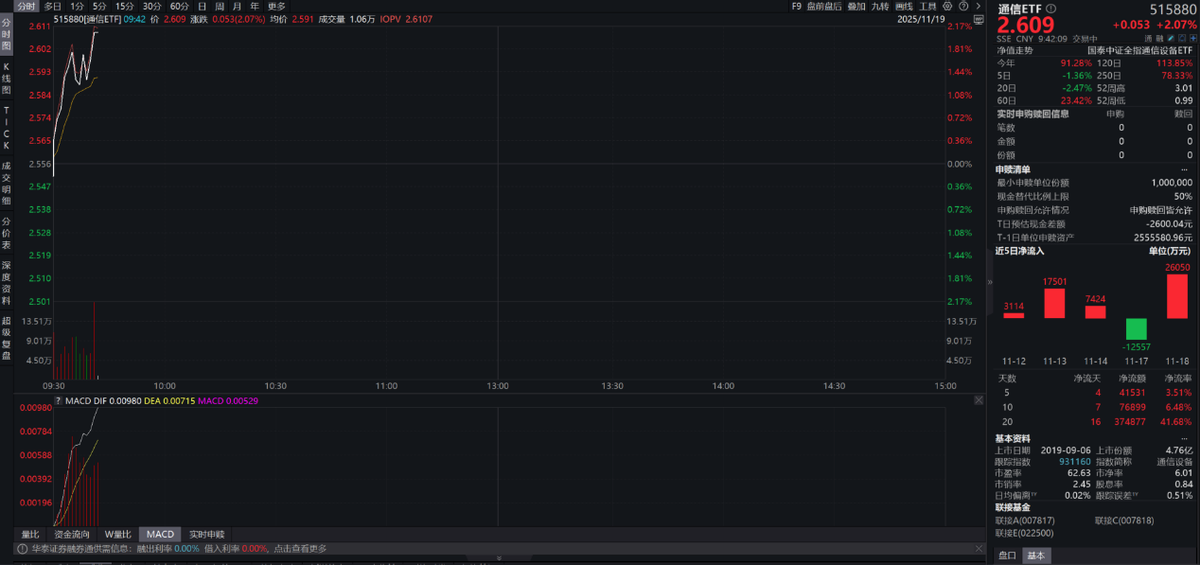The image size is (1200, 565).
Task: Select the MACD indicator tab
Action: [160, 534]
